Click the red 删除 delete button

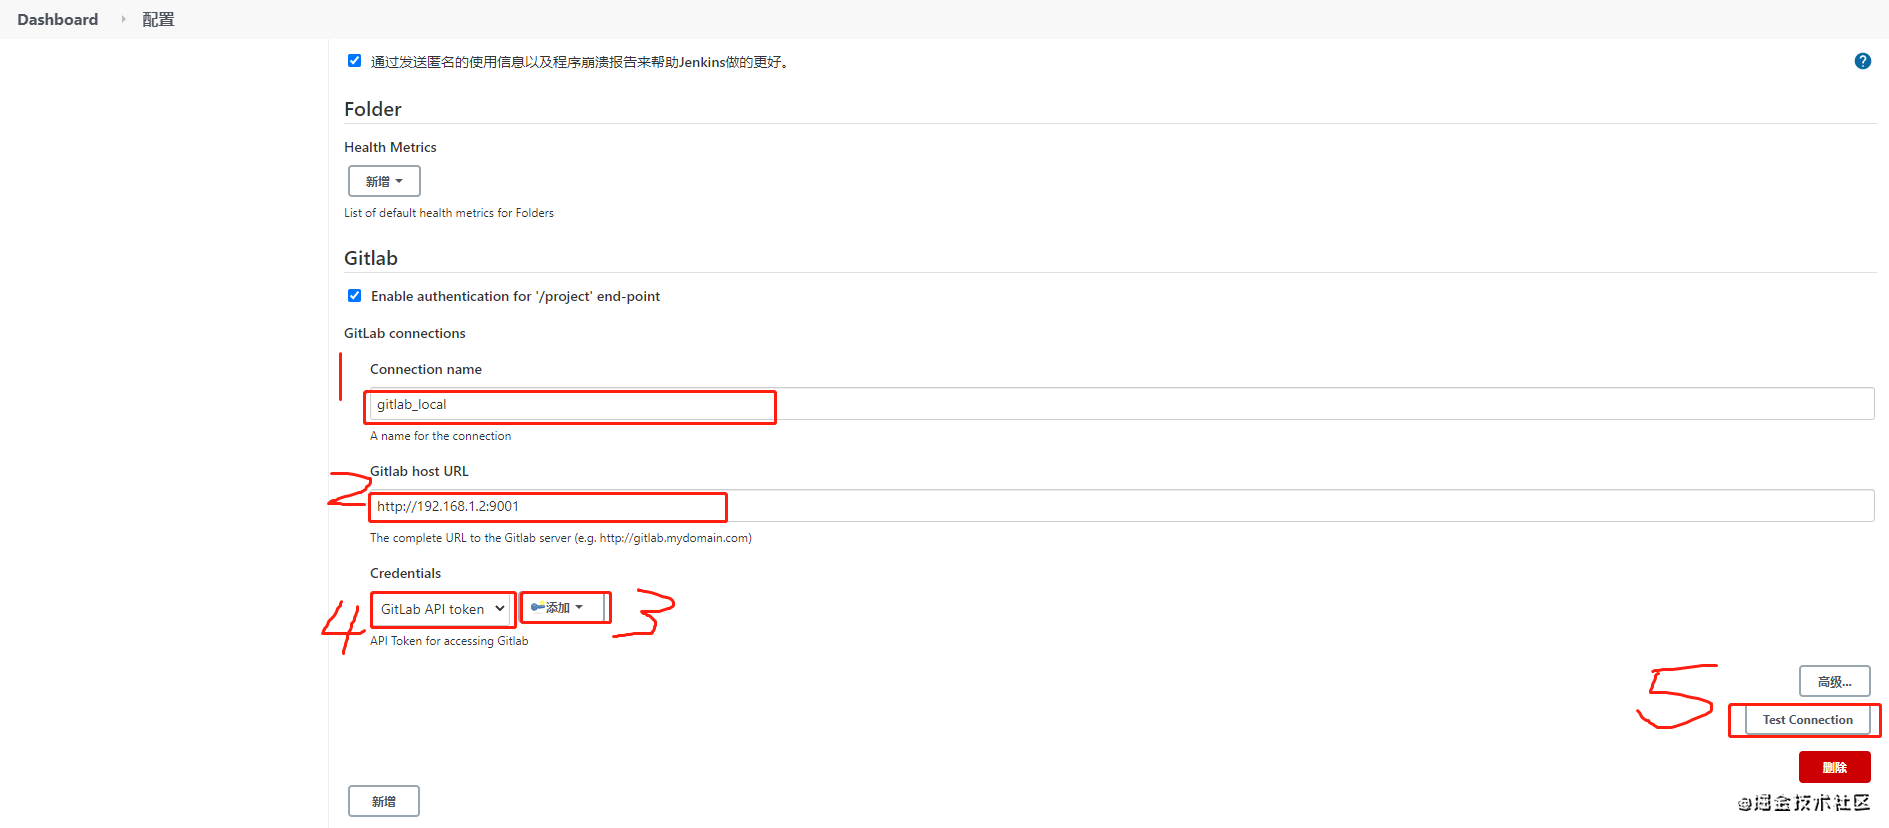[1834, 767]
